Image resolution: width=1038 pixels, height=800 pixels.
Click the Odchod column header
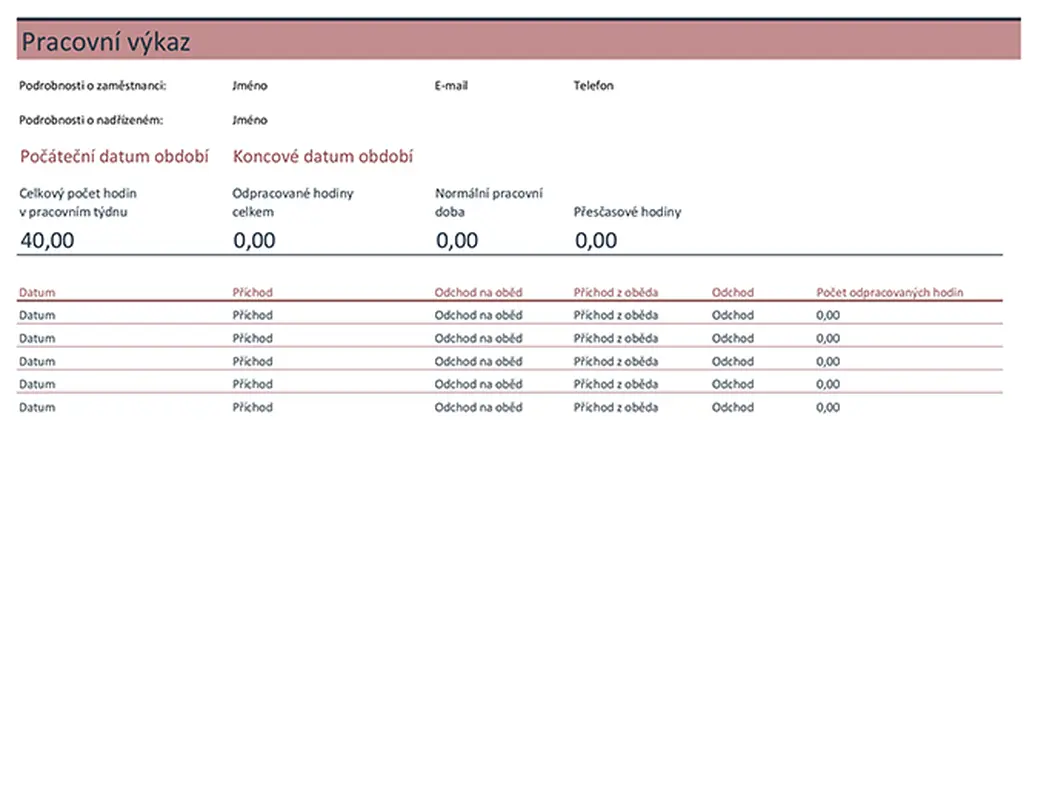pyautogui.click(x=733, y=293)
